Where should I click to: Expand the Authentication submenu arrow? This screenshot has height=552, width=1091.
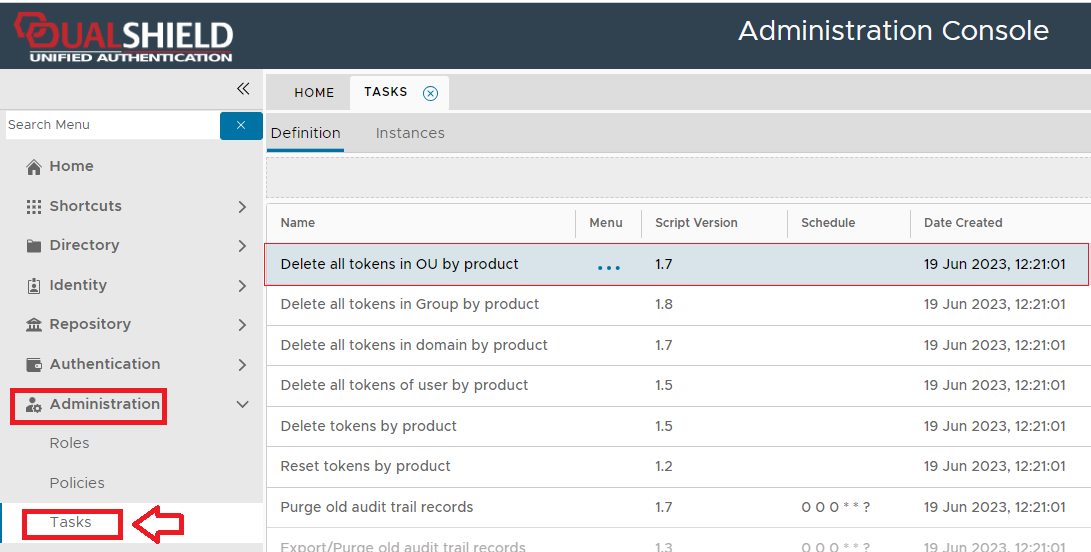pos(242,365)
